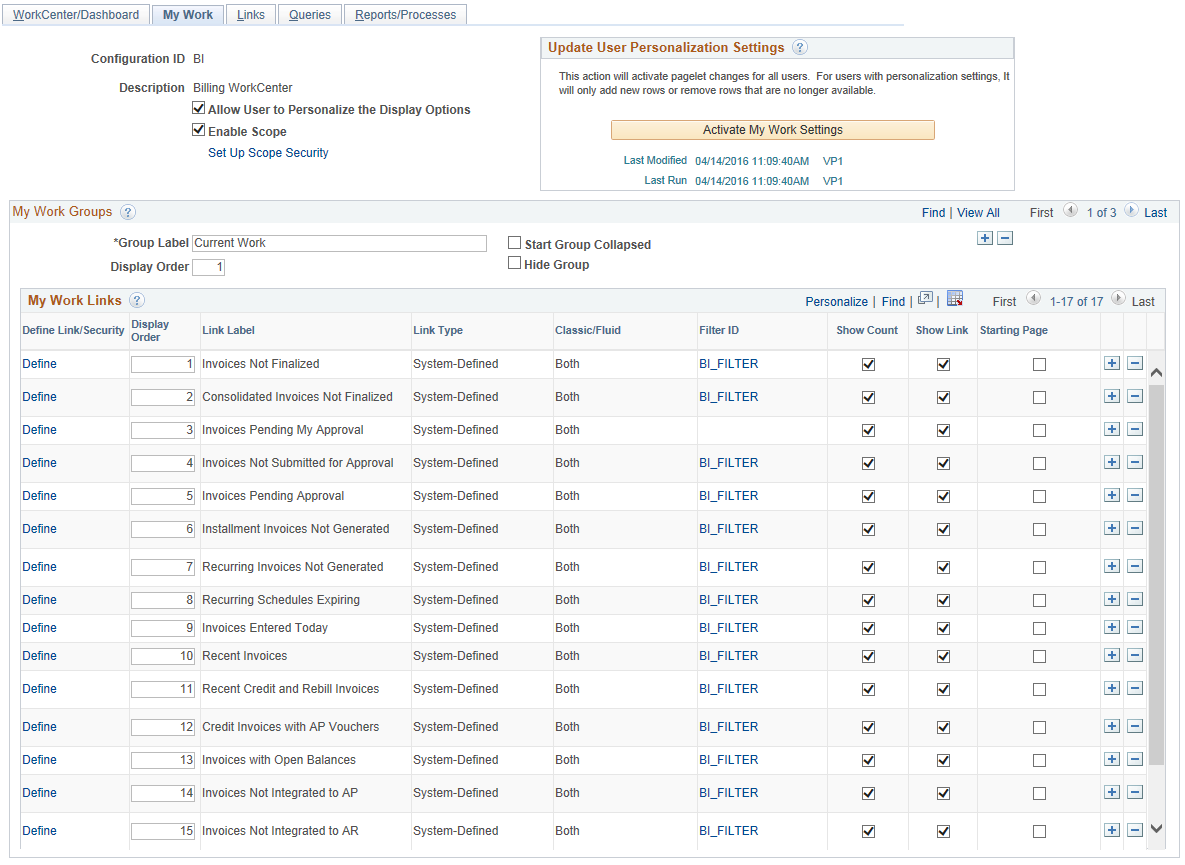Add a new work group with plus icon

tap(985, 238)
